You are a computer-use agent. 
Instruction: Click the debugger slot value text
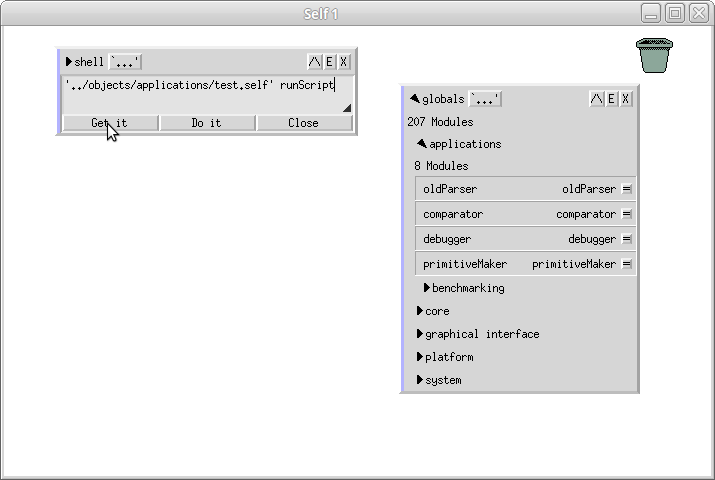pyautogui.click(x=592, y=239)
